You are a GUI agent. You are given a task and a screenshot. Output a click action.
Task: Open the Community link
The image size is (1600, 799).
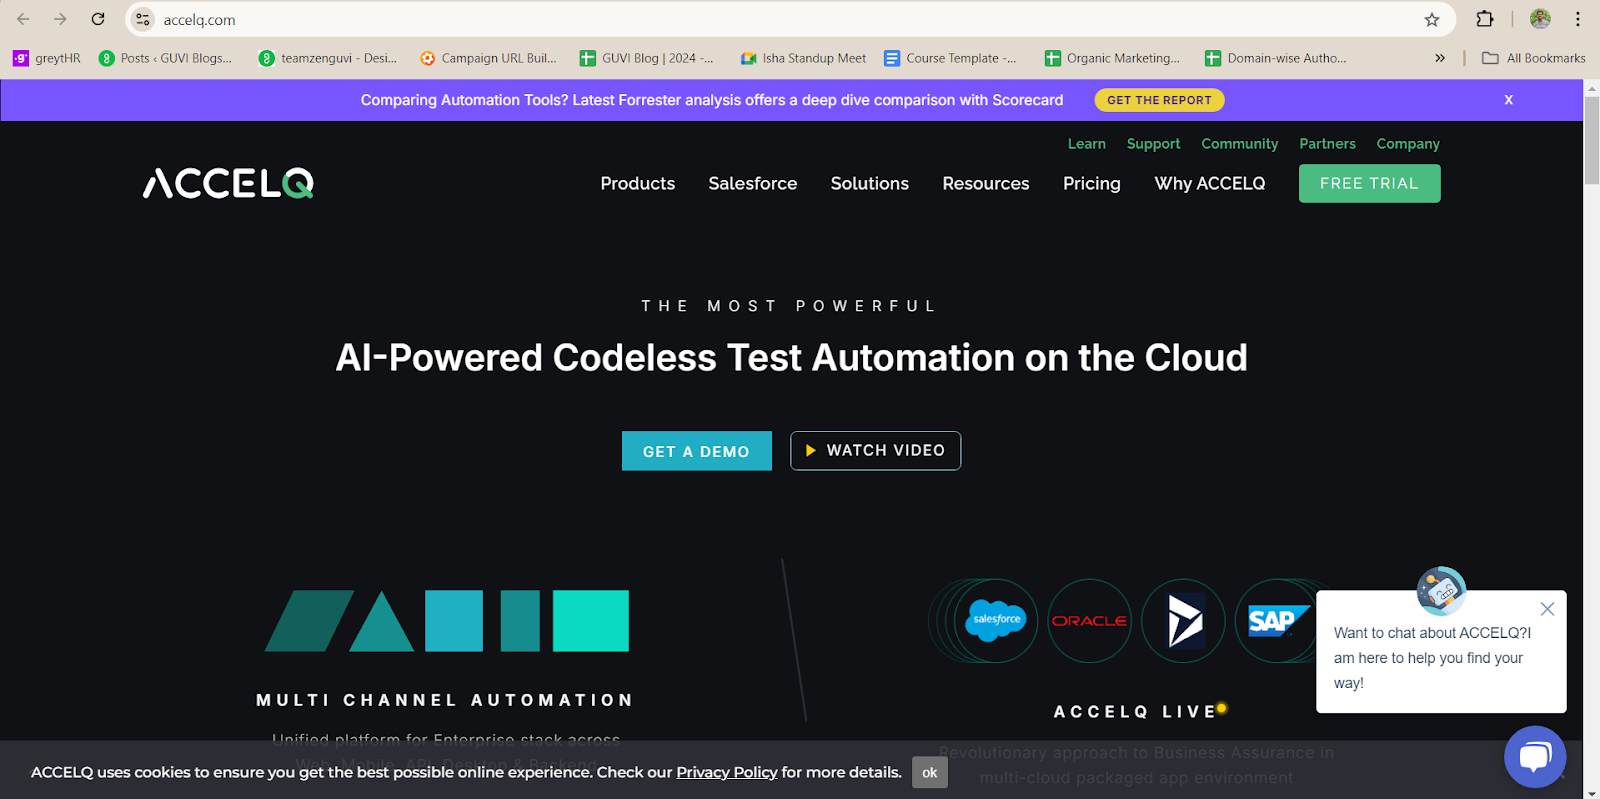click(x=1240, y=144)
